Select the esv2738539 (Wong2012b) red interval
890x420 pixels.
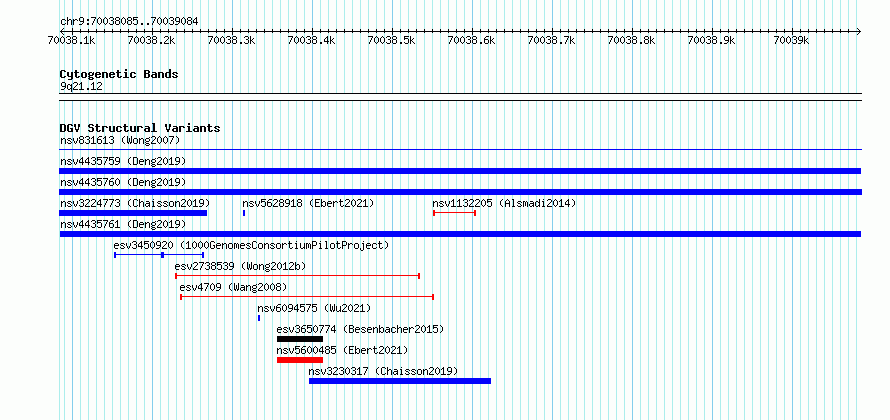[297, 276]
